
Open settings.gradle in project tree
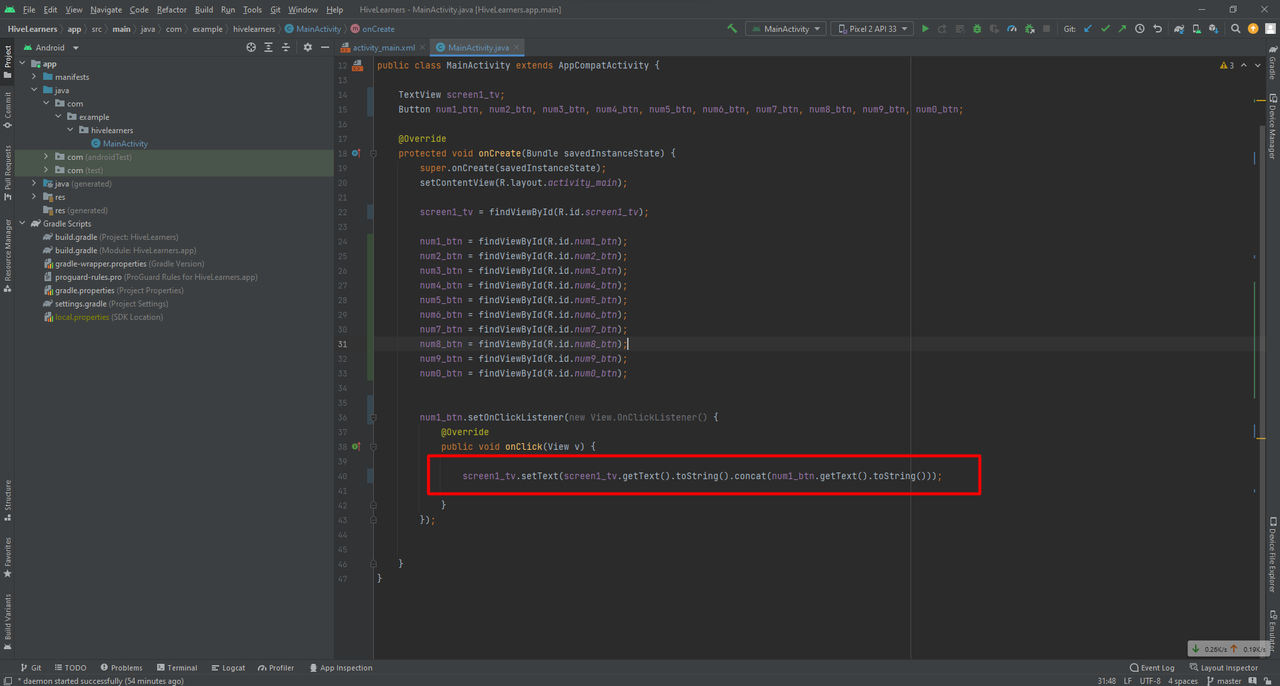click(81, 304)
